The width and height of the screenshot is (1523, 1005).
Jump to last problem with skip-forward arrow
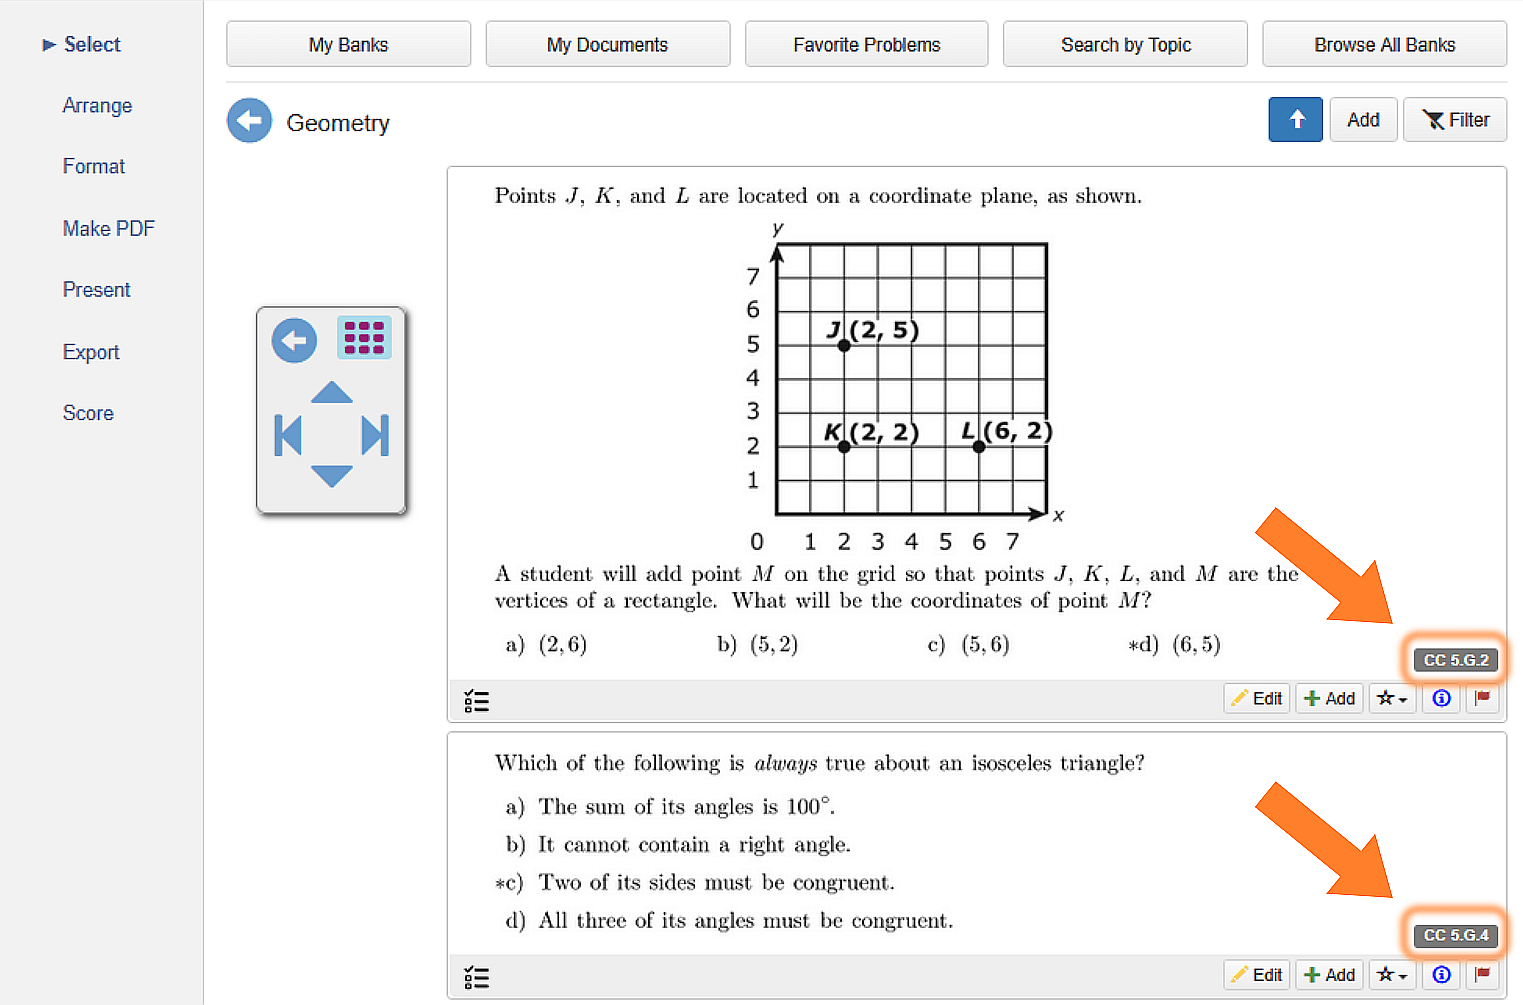tap(374, 436)
